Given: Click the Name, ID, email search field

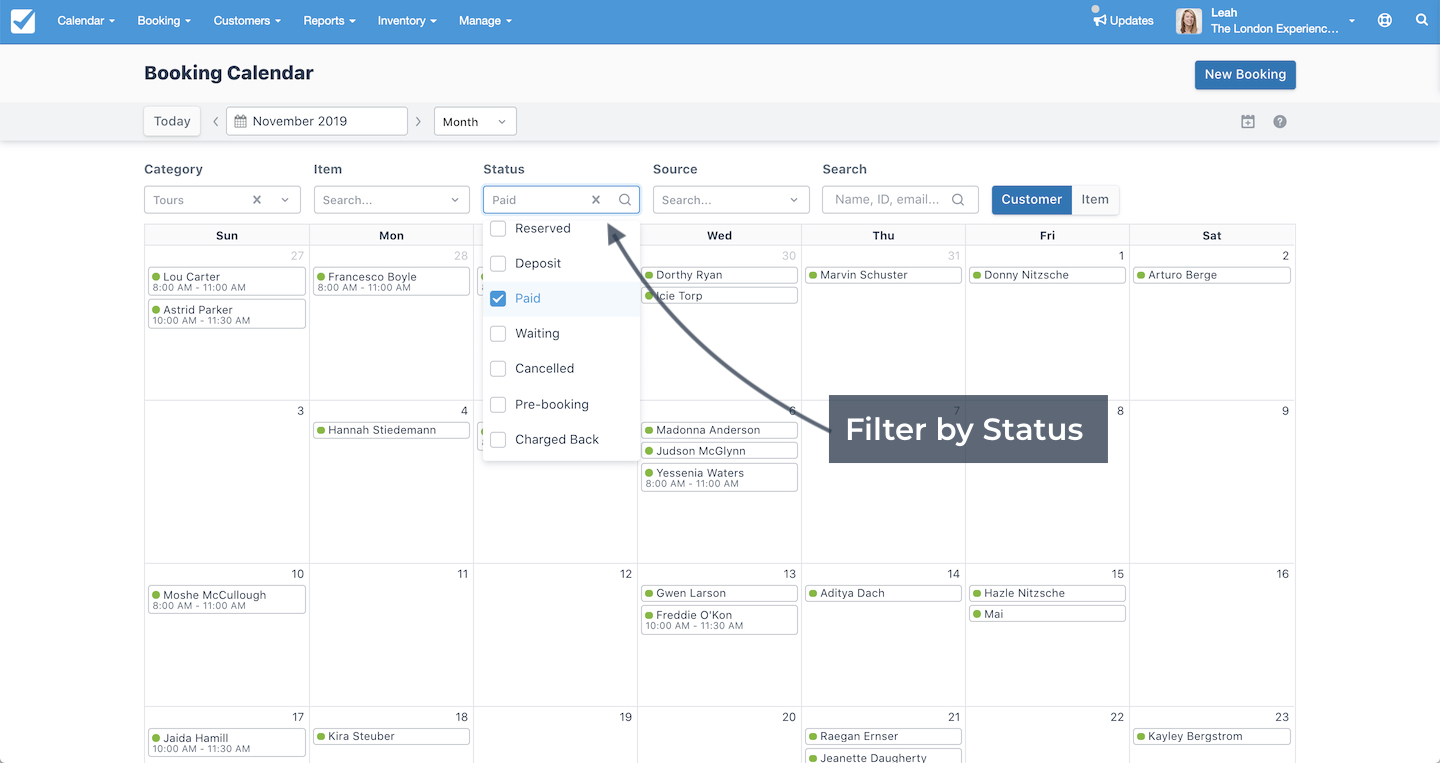Looking at the screenshot, I should click(900, 200).
